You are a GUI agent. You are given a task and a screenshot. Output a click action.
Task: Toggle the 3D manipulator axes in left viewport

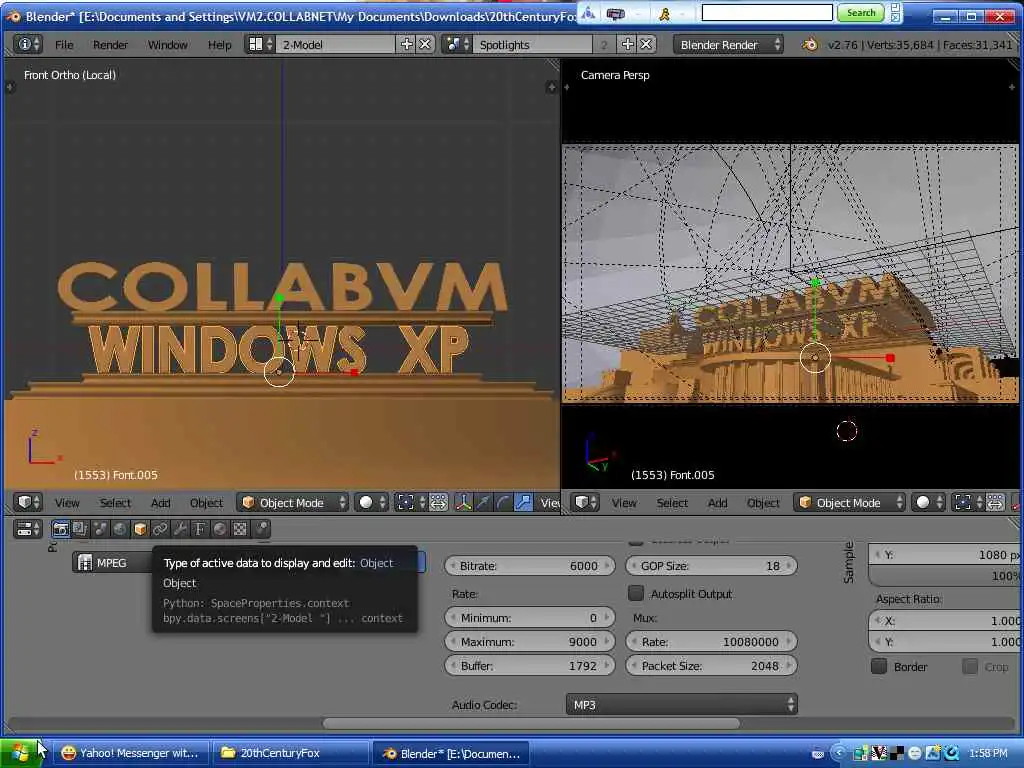tap(463, 502)
